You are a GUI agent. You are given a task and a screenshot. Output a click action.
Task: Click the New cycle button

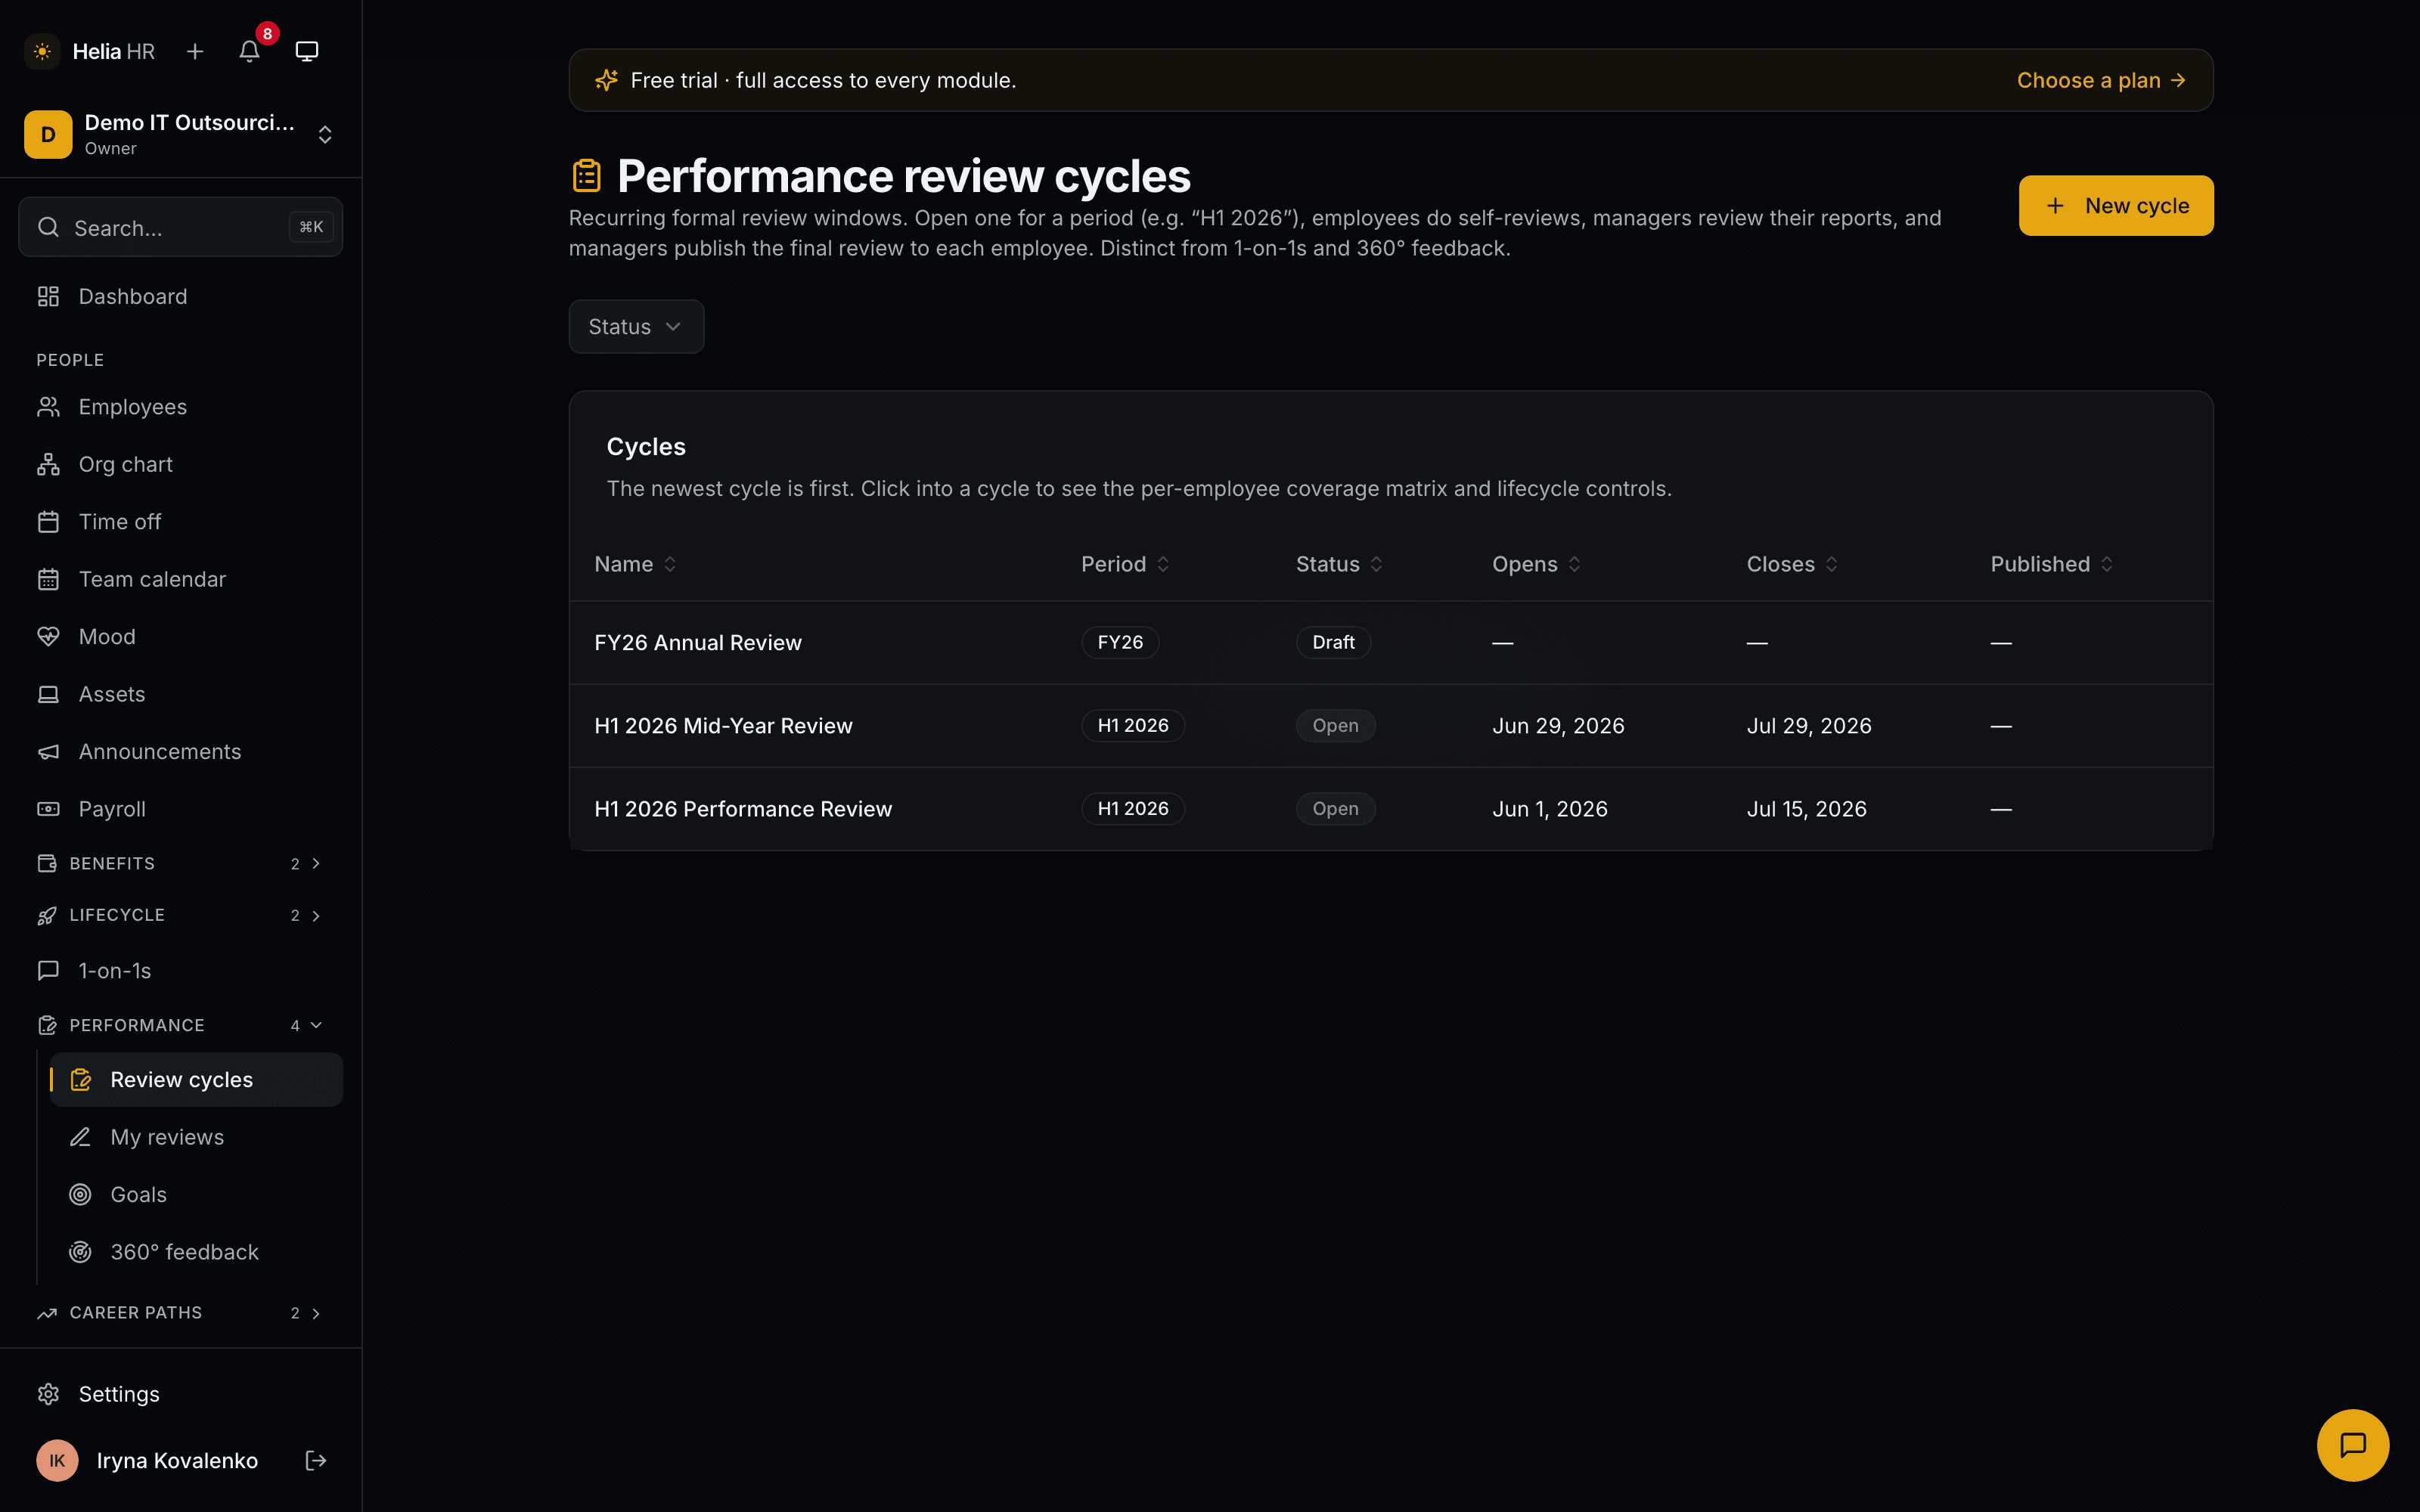click(2115, 206)
